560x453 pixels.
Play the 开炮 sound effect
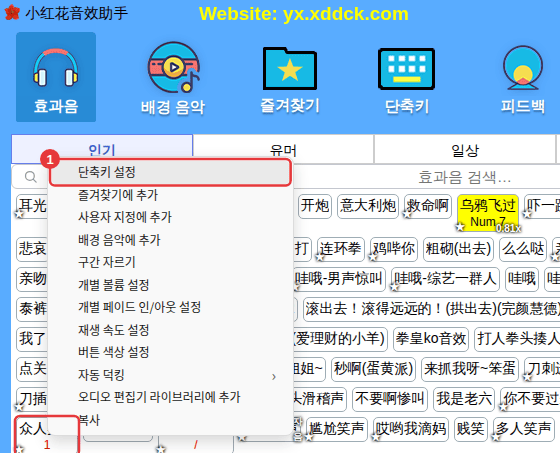[315, 206]
